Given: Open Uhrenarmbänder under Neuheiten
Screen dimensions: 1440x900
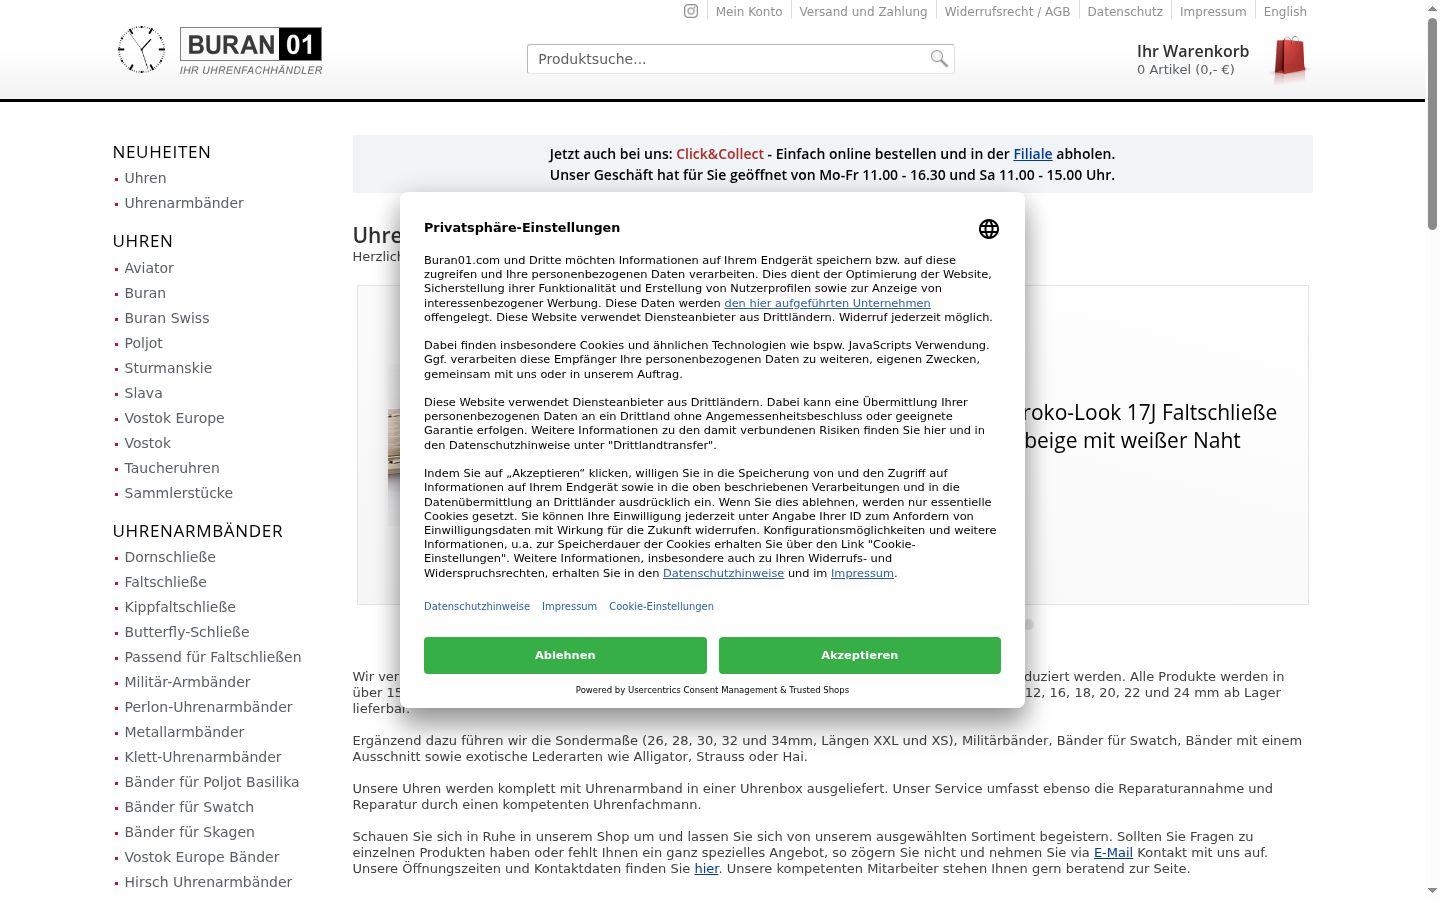Looking at the screenshot, I should [184, 203].
